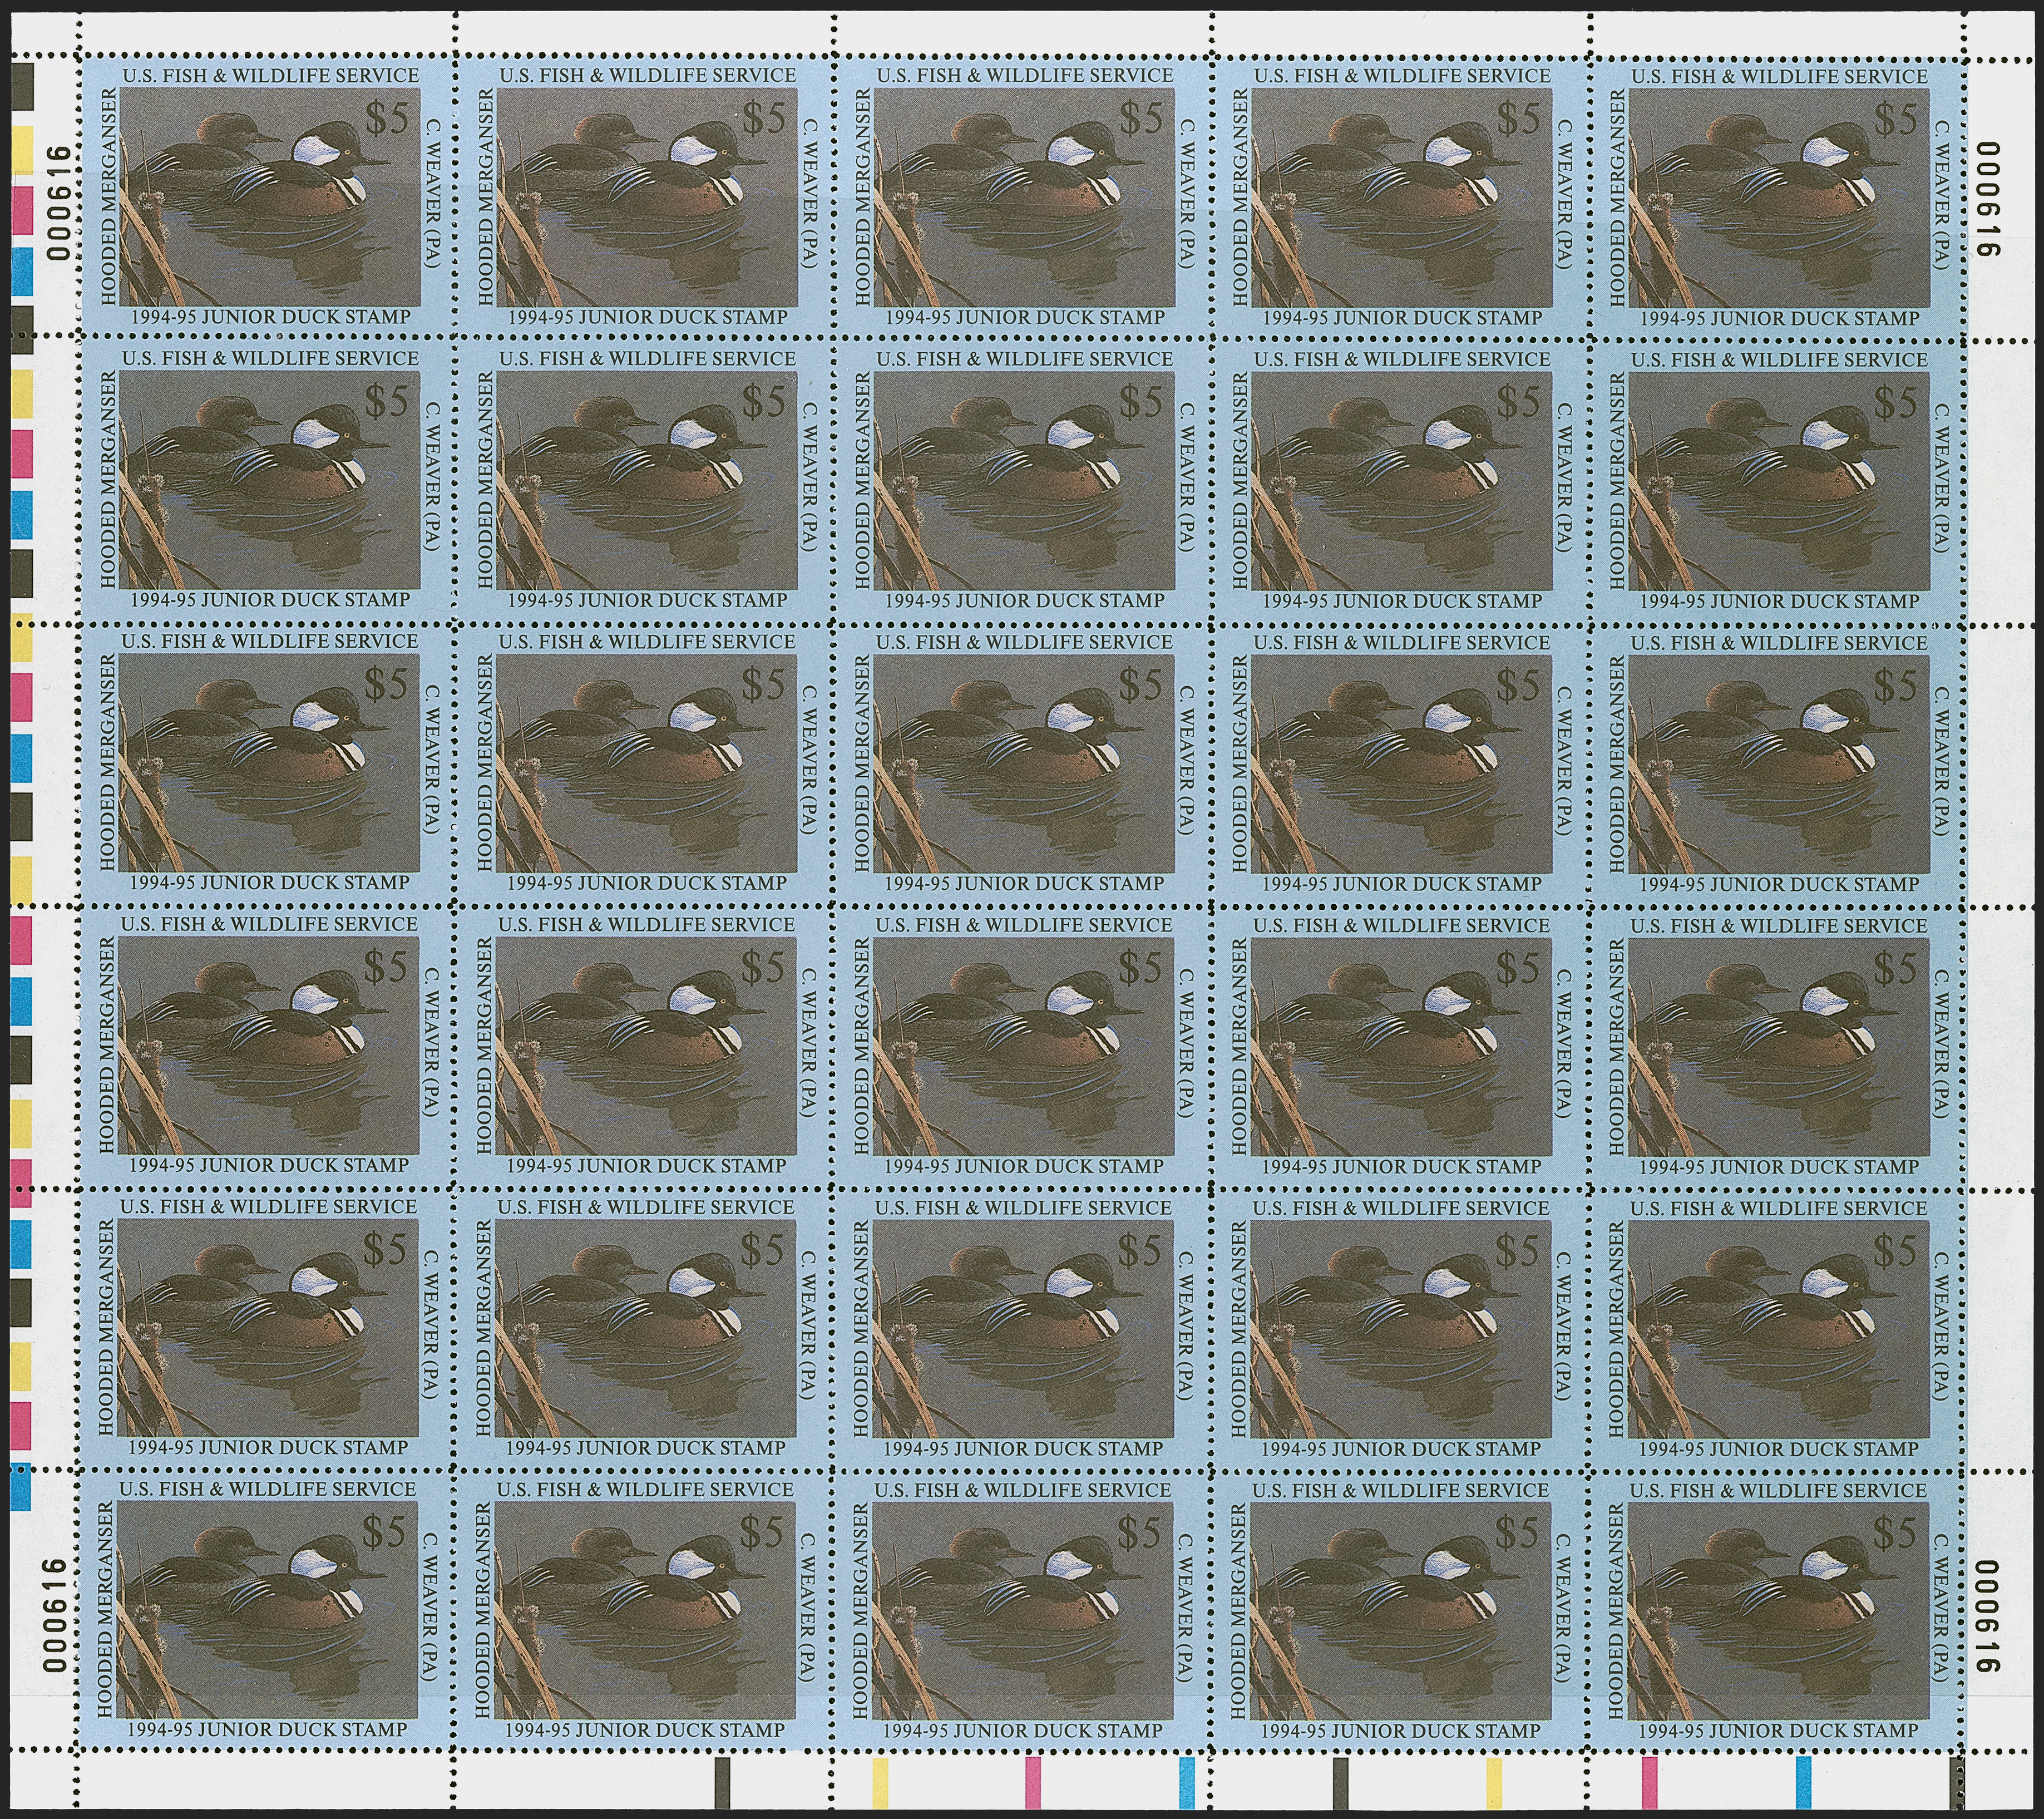2044x1819 pixels.
Task: Click the $5 value on the top-left stamp
Action: (387, 119)
